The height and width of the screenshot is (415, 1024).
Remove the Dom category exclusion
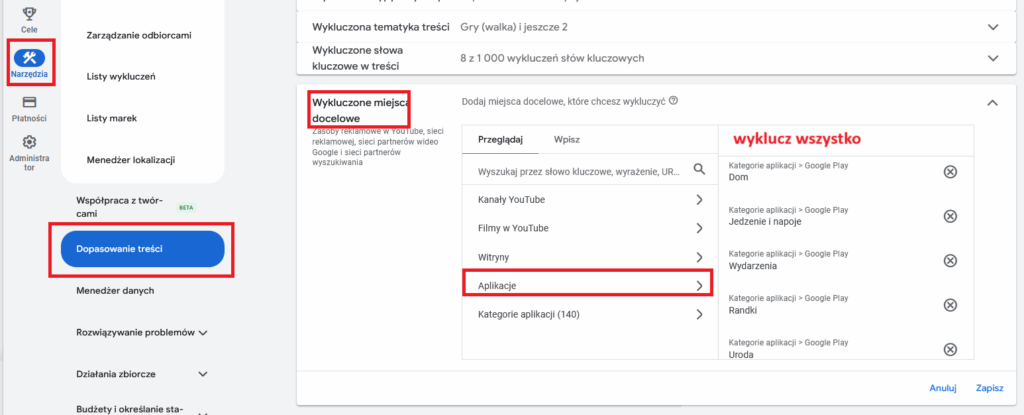click(950, 172)
